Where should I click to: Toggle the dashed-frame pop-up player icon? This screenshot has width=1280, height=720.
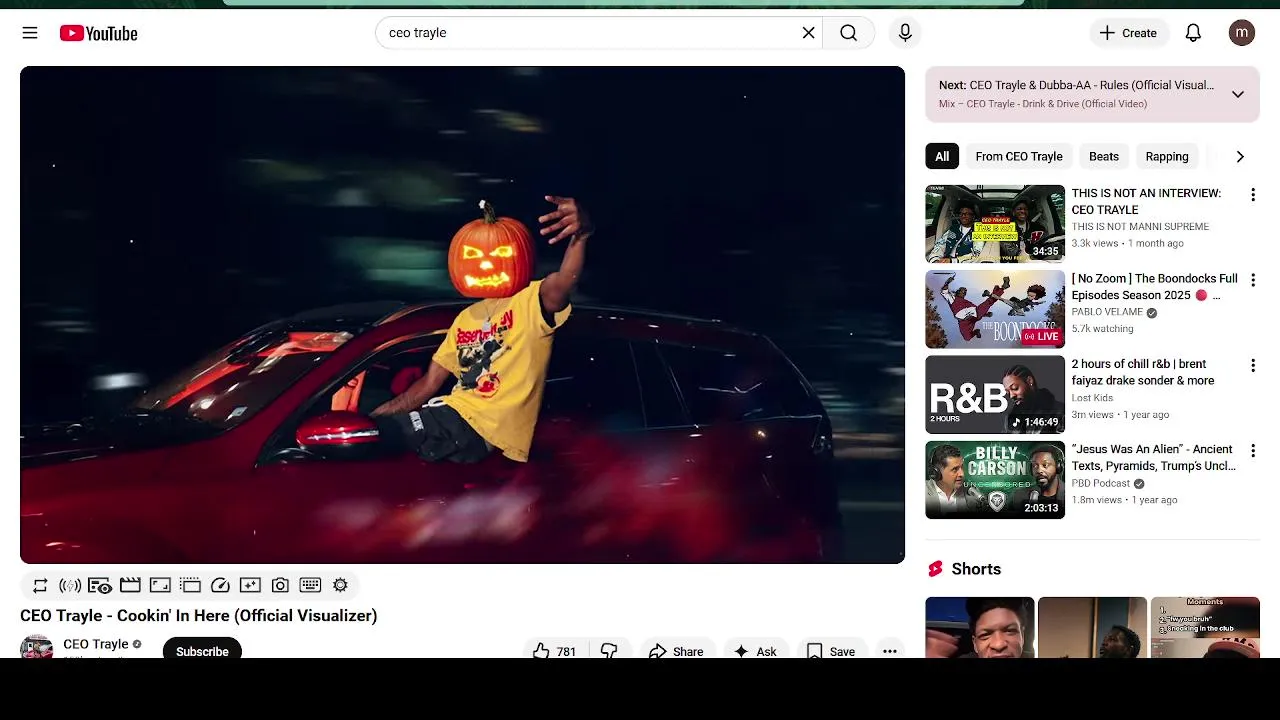(190, 585)
